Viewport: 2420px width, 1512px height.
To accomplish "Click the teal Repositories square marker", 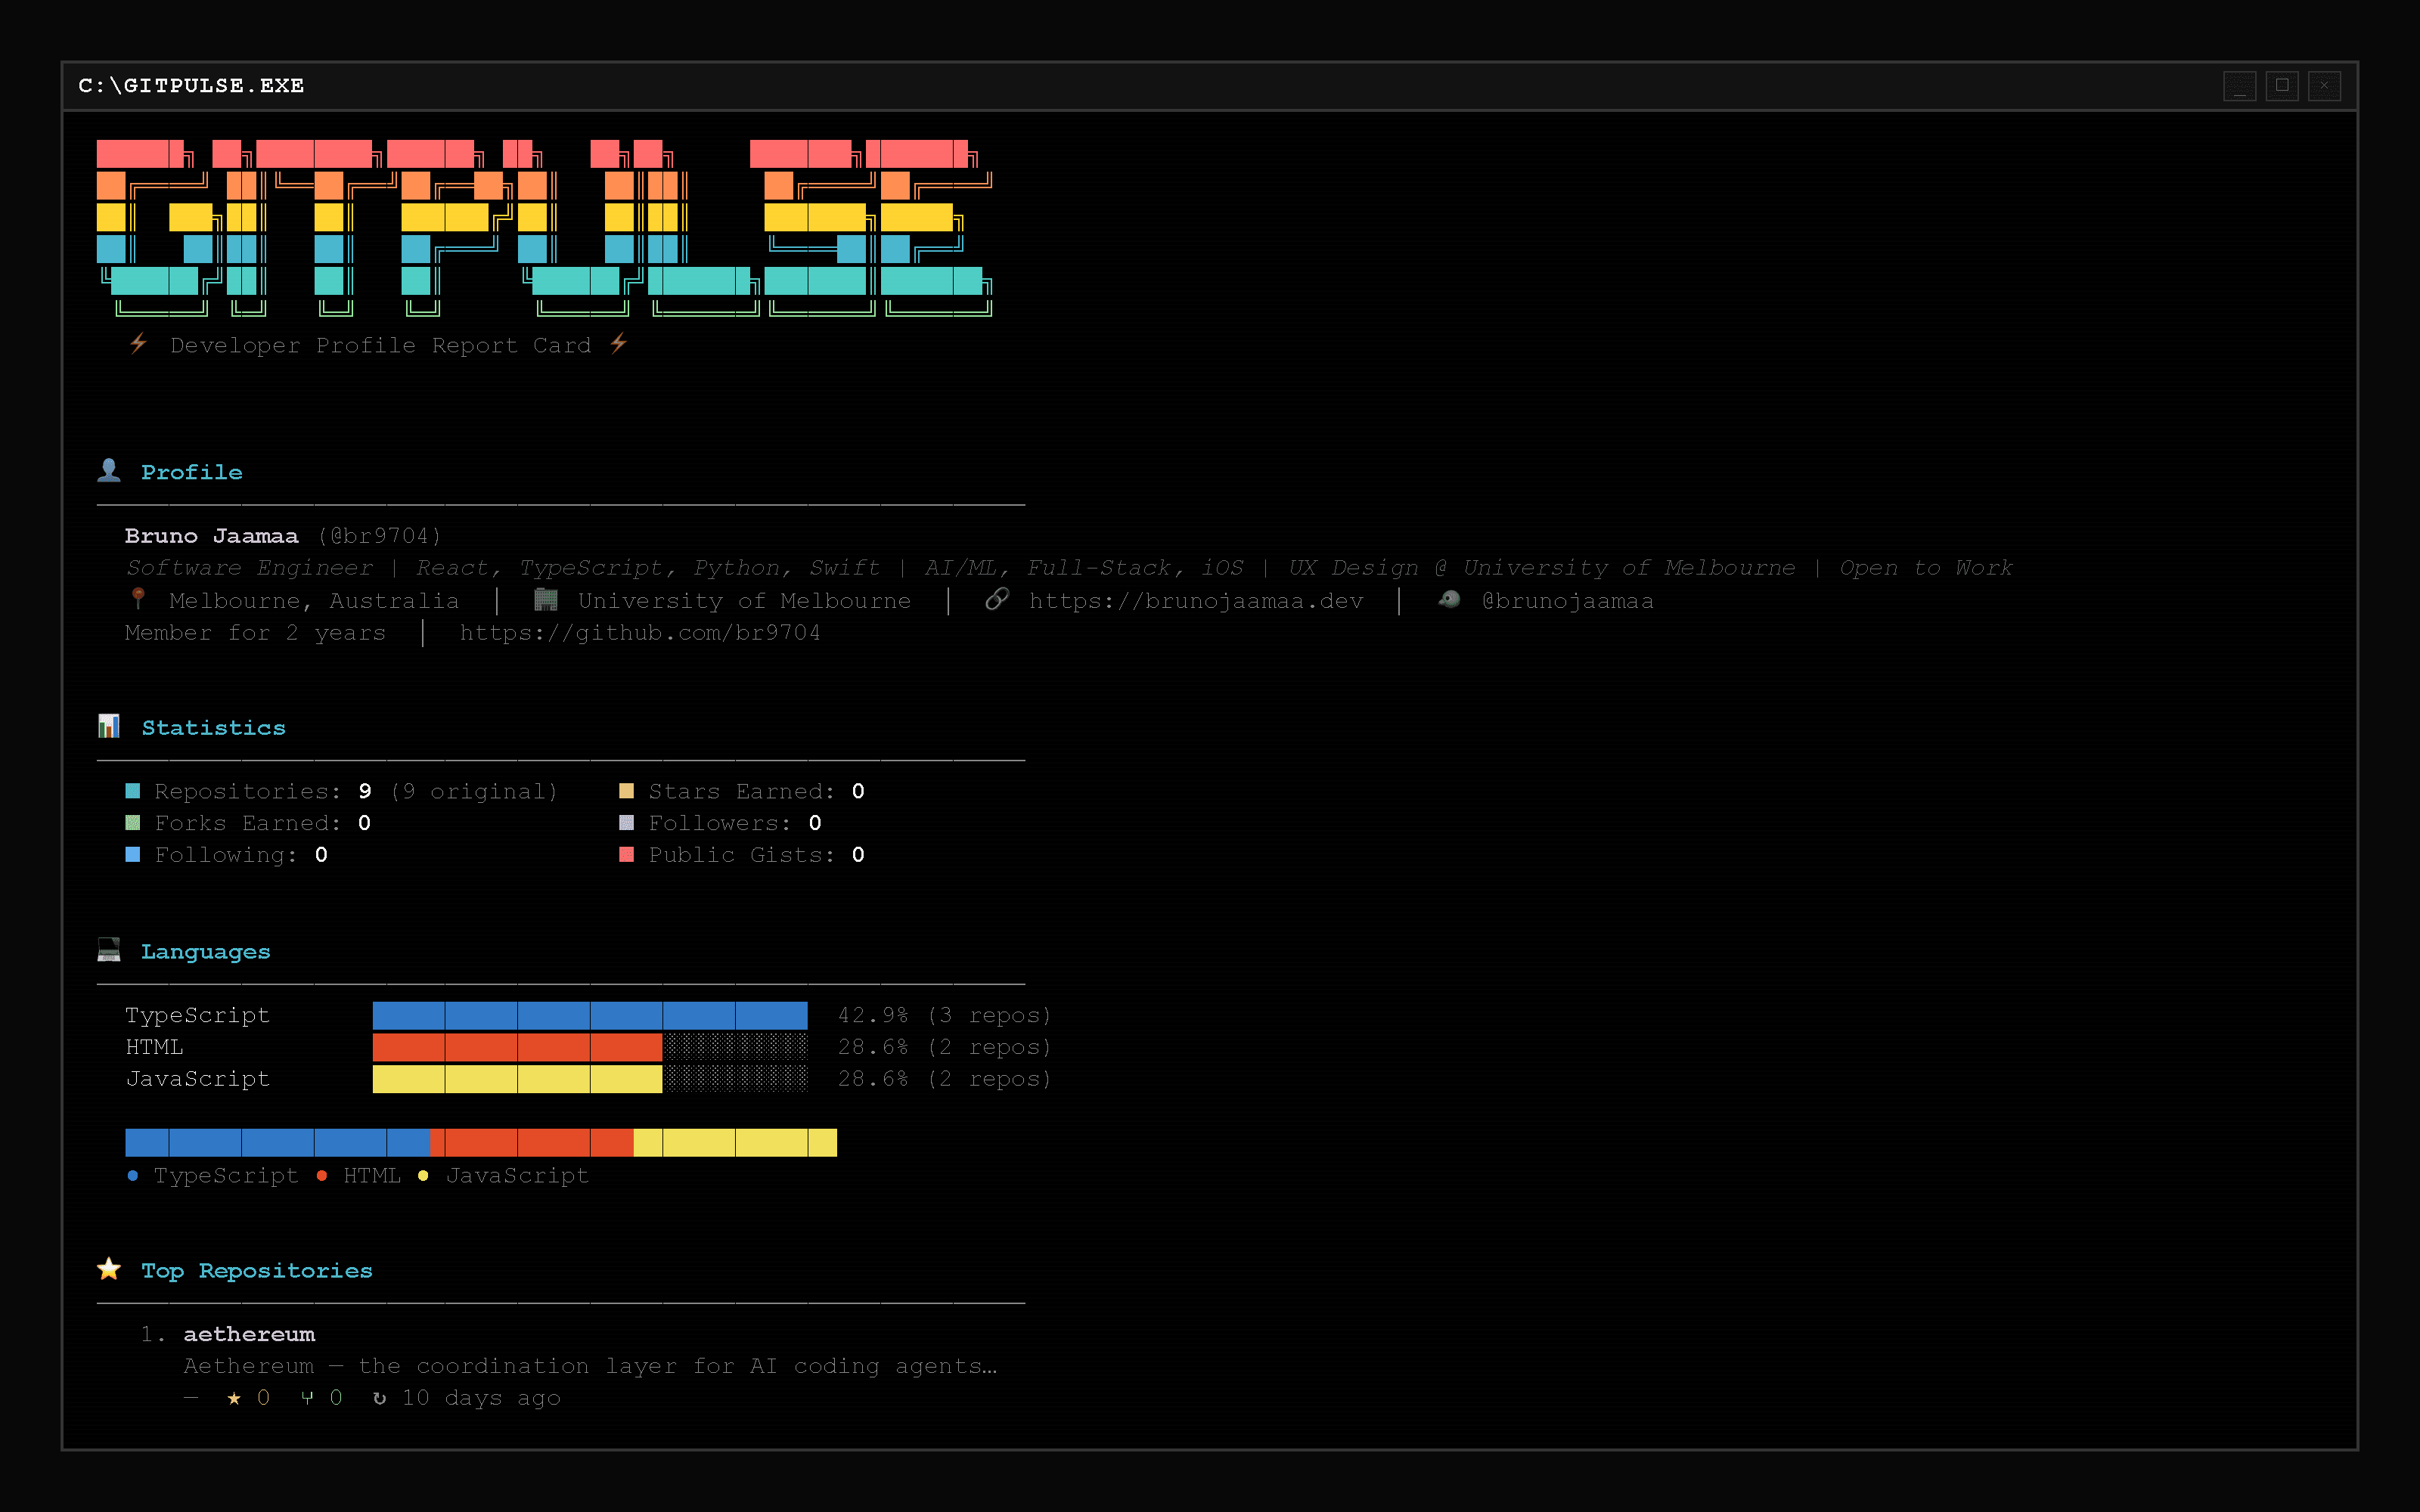I will [133, 791].
